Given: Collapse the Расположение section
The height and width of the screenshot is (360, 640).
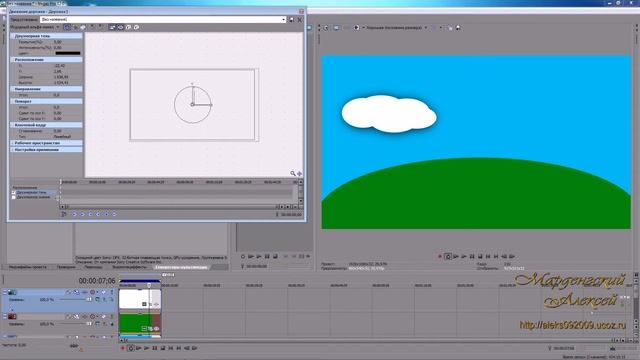Looking at the screenshot, I should 12,60.
